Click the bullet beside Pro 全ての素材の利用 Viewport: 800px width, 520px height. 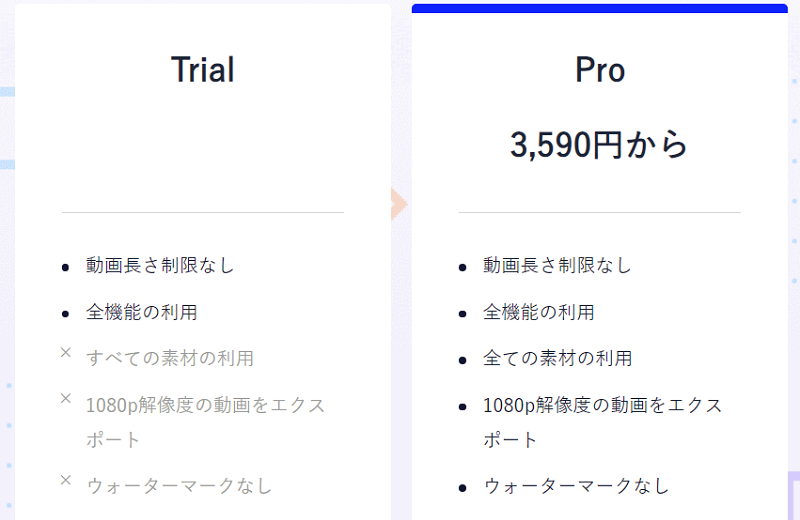(462, 360)
